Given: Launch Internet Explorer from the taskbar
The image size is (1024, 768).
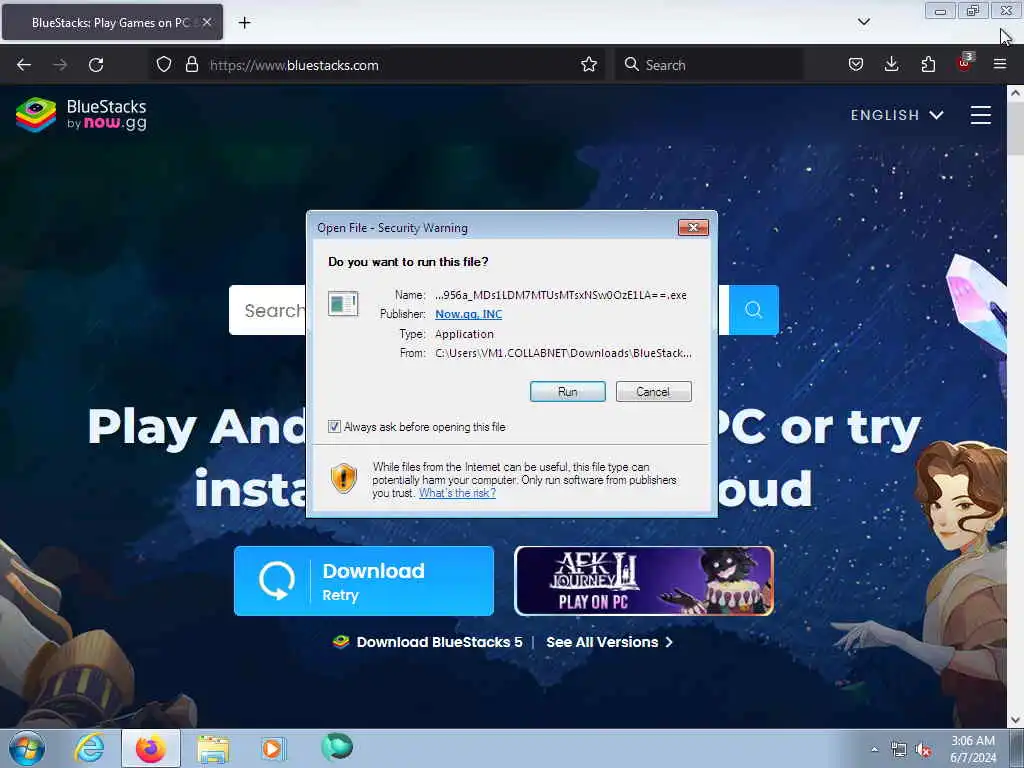Looking at the screenshot, I should [89, 748].
